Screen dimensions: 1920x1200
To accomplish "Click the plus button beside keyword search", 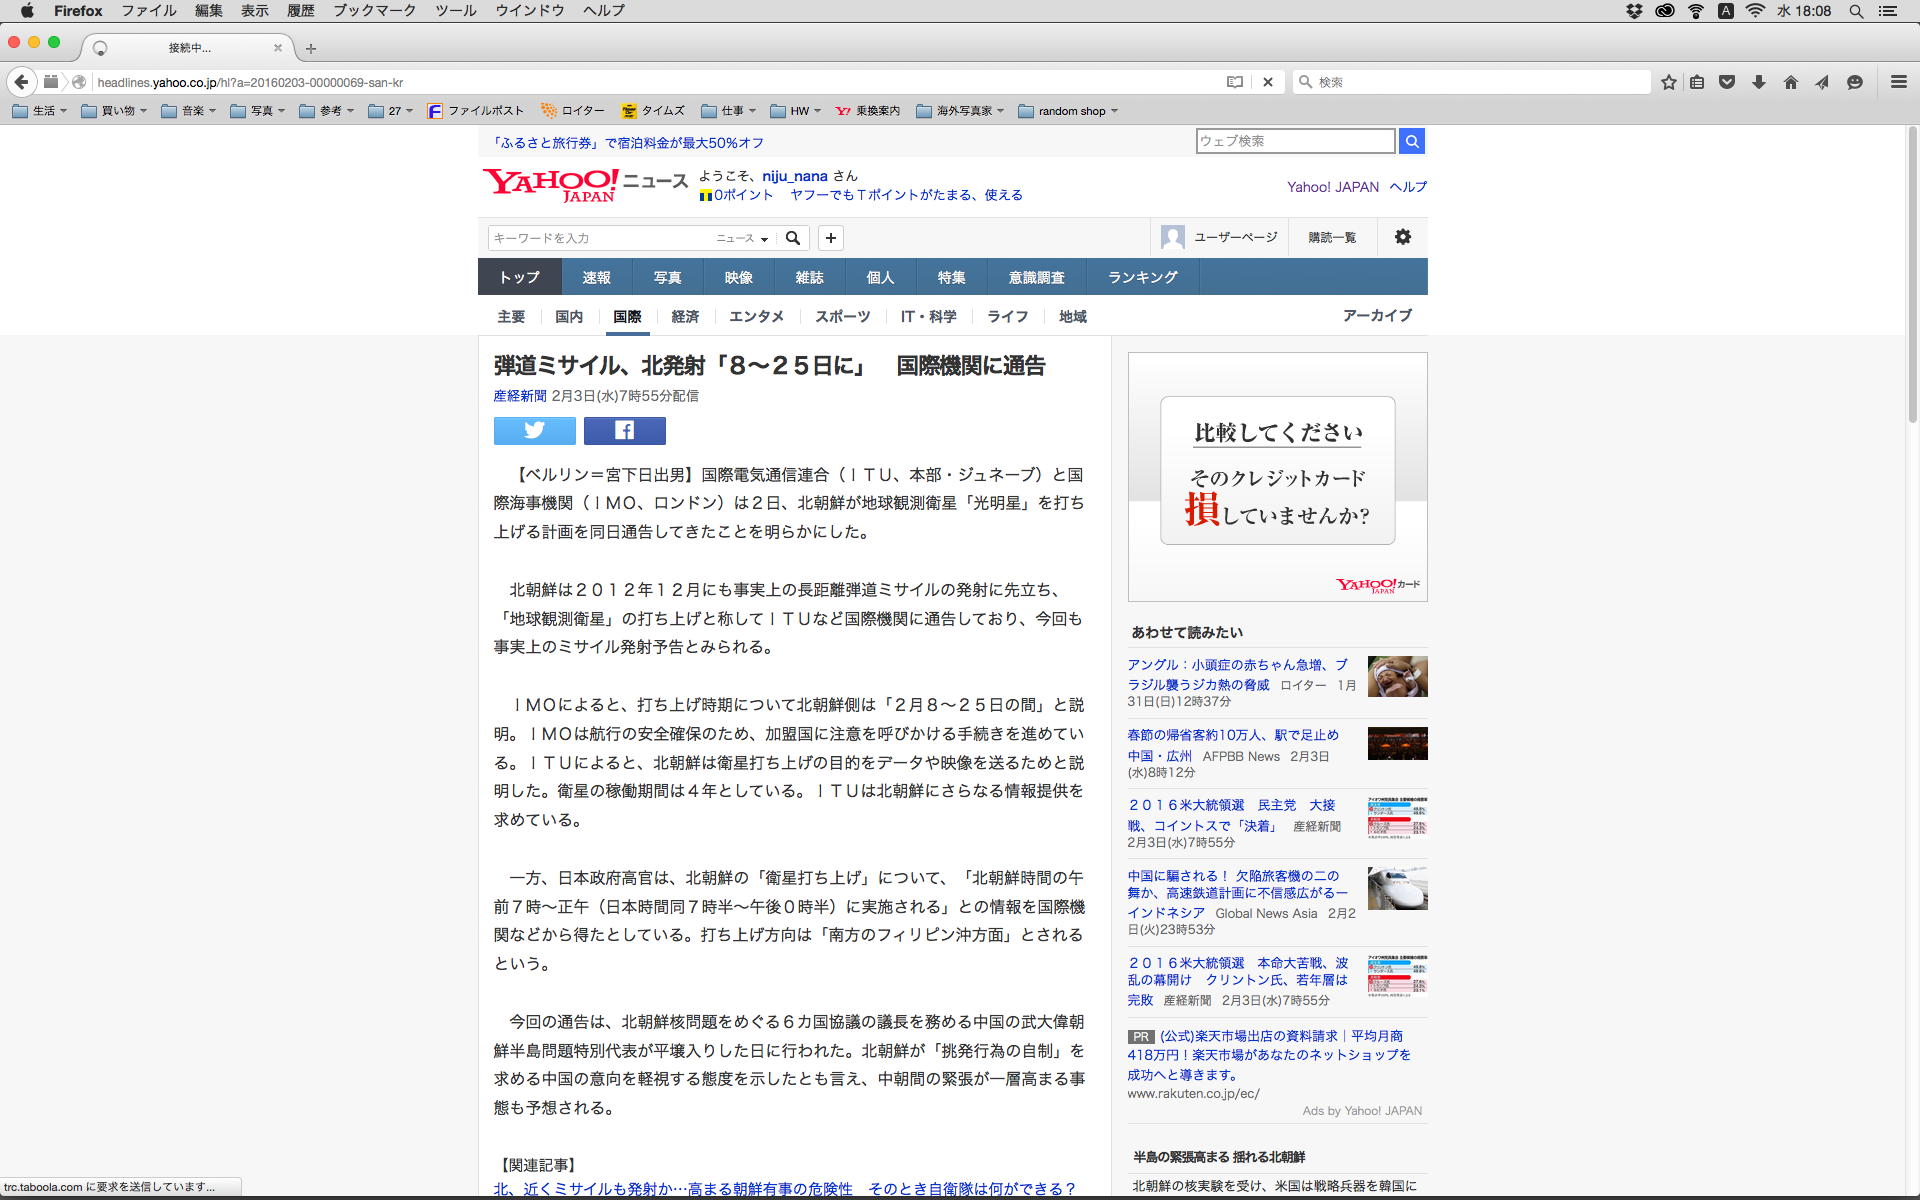I will [830, 238].
